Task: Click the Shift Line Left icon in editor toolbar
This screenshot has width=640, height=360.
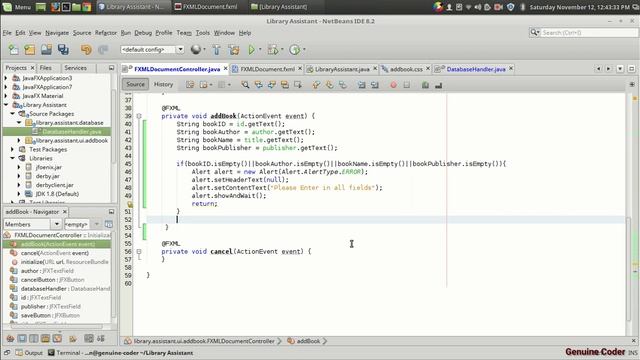Action: pos(362,85)
